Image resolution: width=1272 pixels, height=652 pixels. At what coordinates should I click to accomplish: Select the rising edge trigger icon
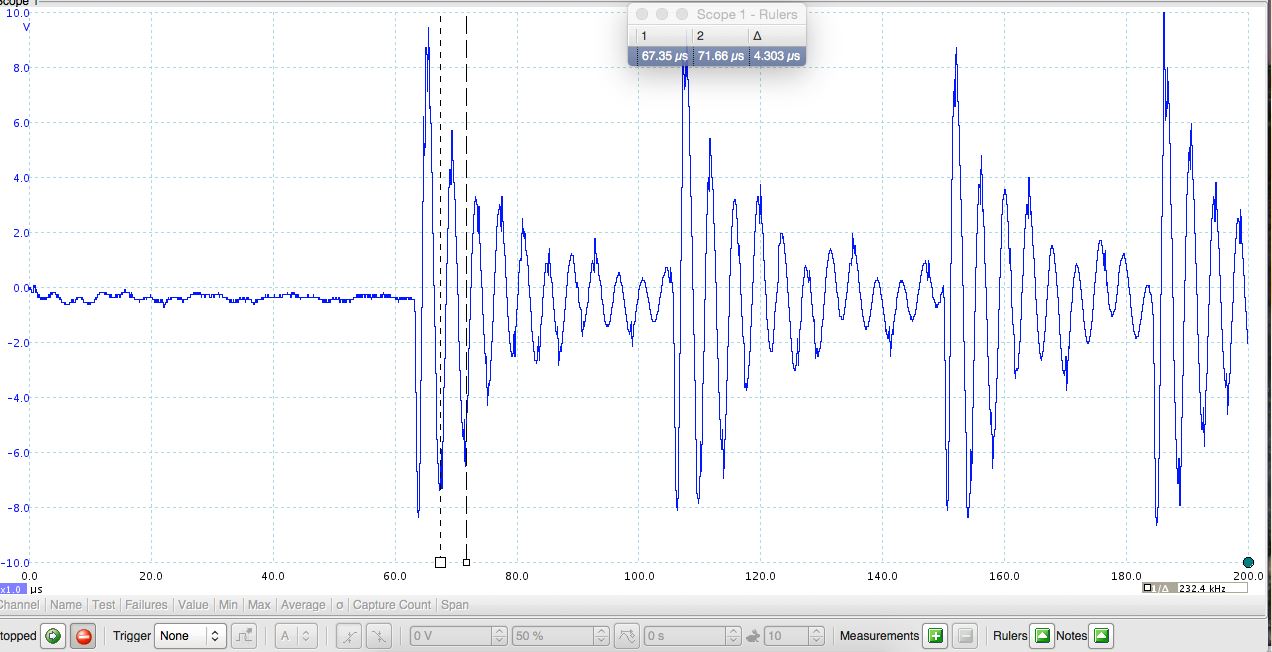349,636
